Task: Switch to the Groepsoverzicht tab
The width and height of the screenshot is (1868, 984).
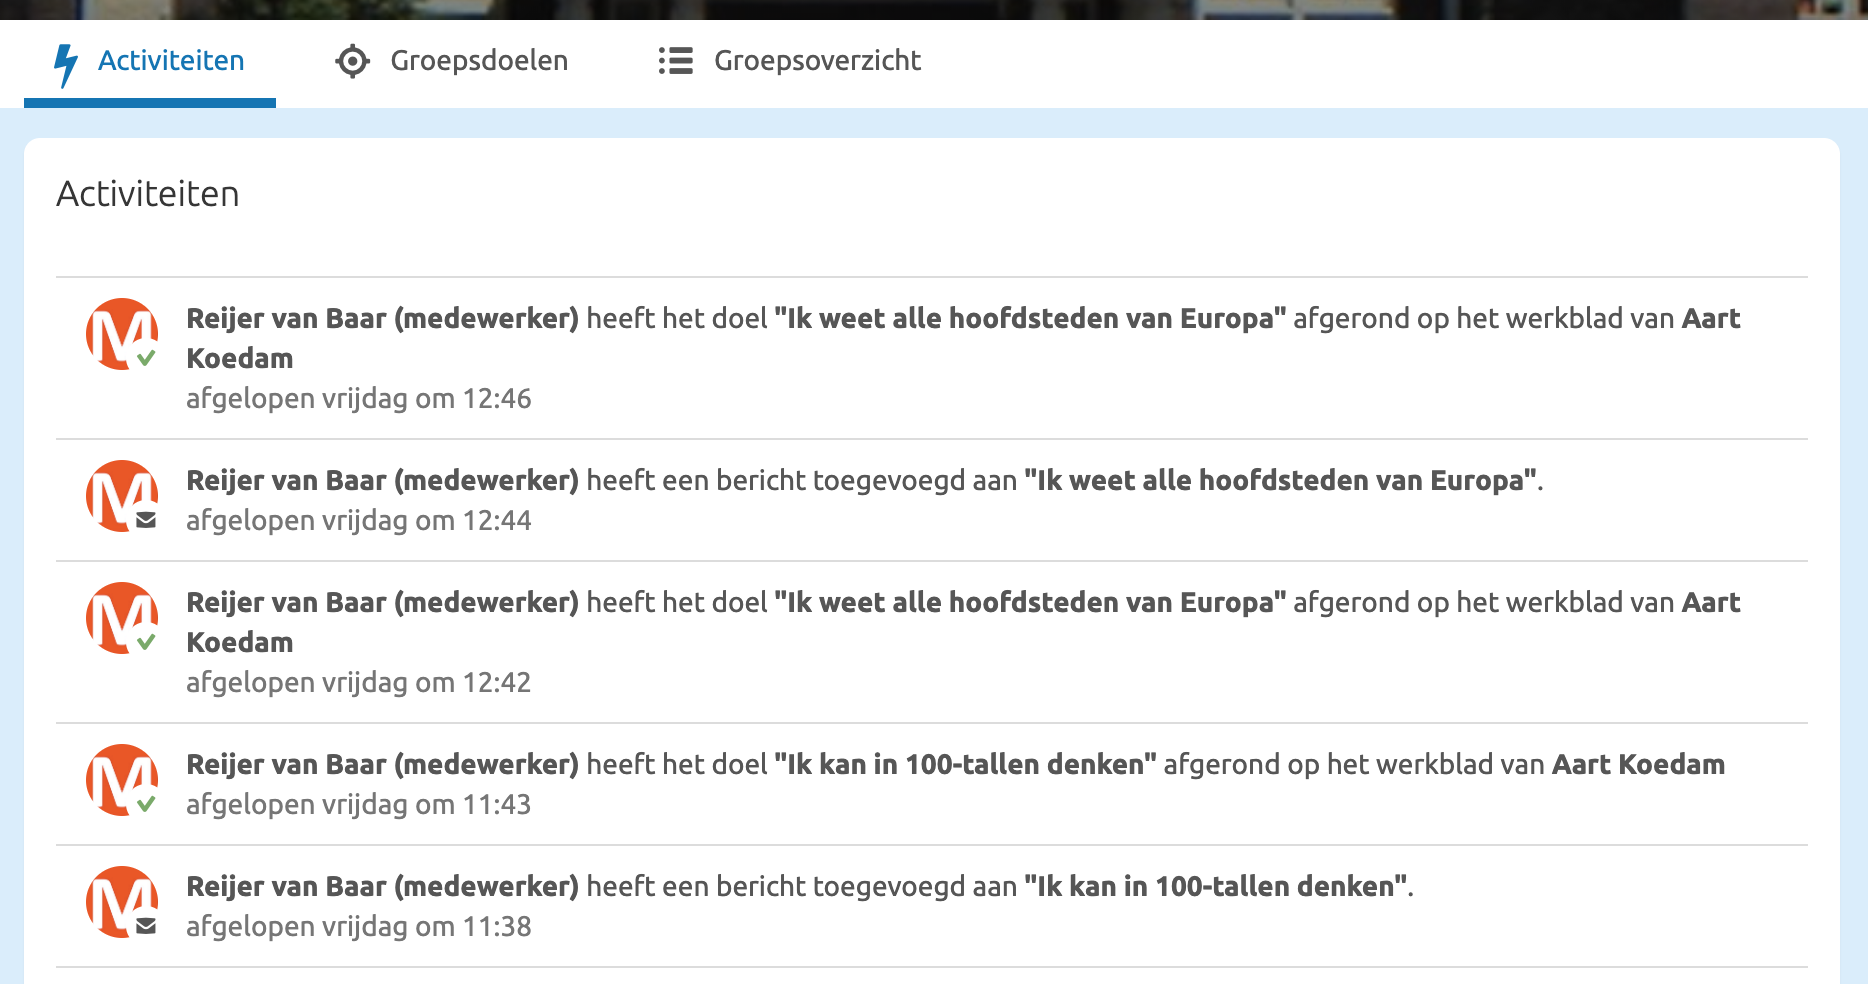Action: tap(816, 60)
